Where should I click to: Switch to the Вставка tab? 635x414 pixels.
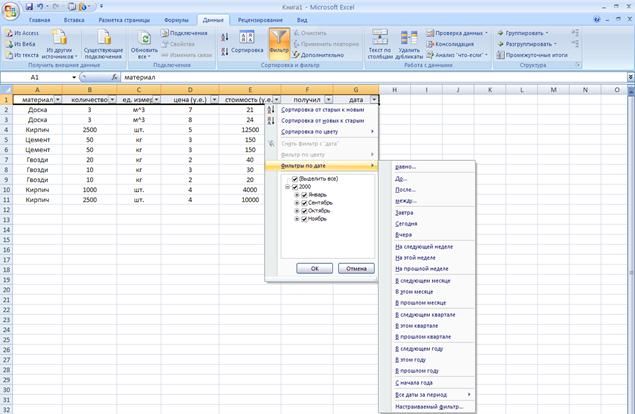[74, 20]
